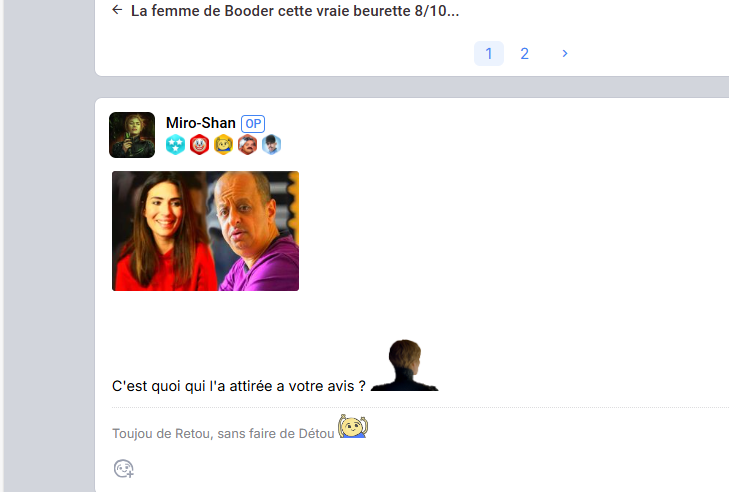Image resolution: width=729 pixels, height=492 pixels.
Task: Click the OP badge next to Miro-Shan
Action: (x=253, y=124)
